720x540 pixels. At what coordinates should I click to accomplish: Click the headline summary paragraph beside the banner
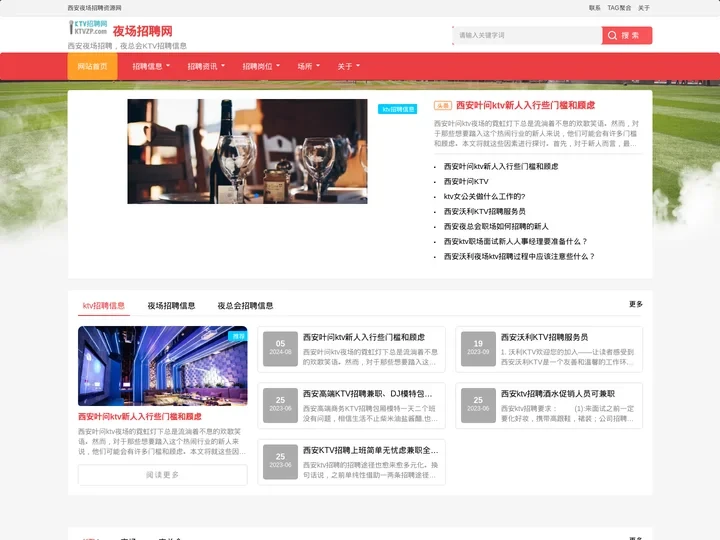536,134
